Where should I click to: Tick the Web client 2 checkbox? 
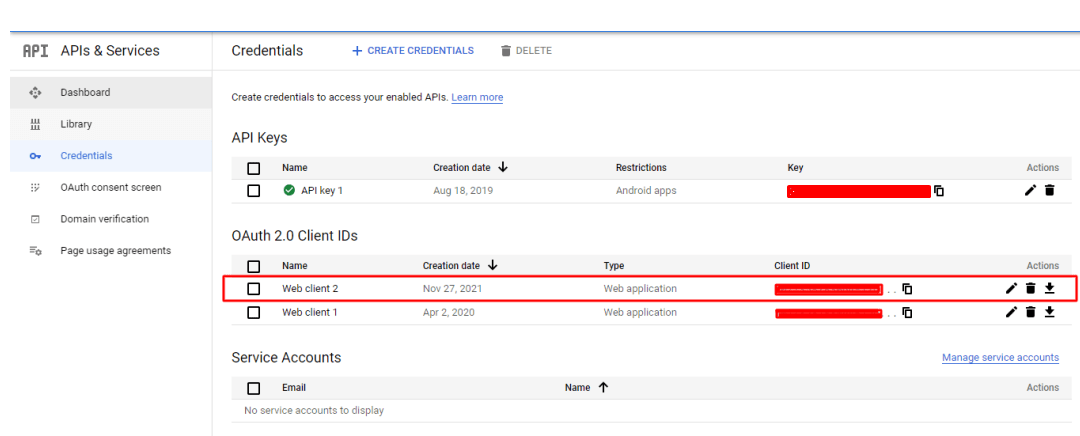tap(253, 289)
